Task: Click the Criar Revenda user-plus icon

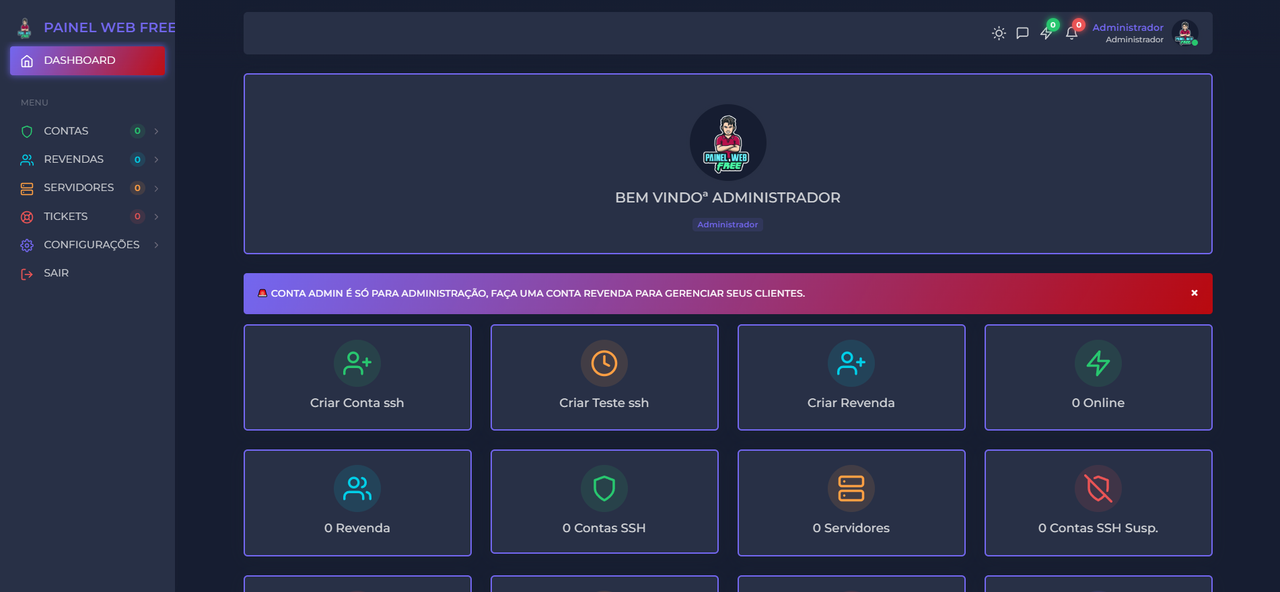Action: [851, 363]
